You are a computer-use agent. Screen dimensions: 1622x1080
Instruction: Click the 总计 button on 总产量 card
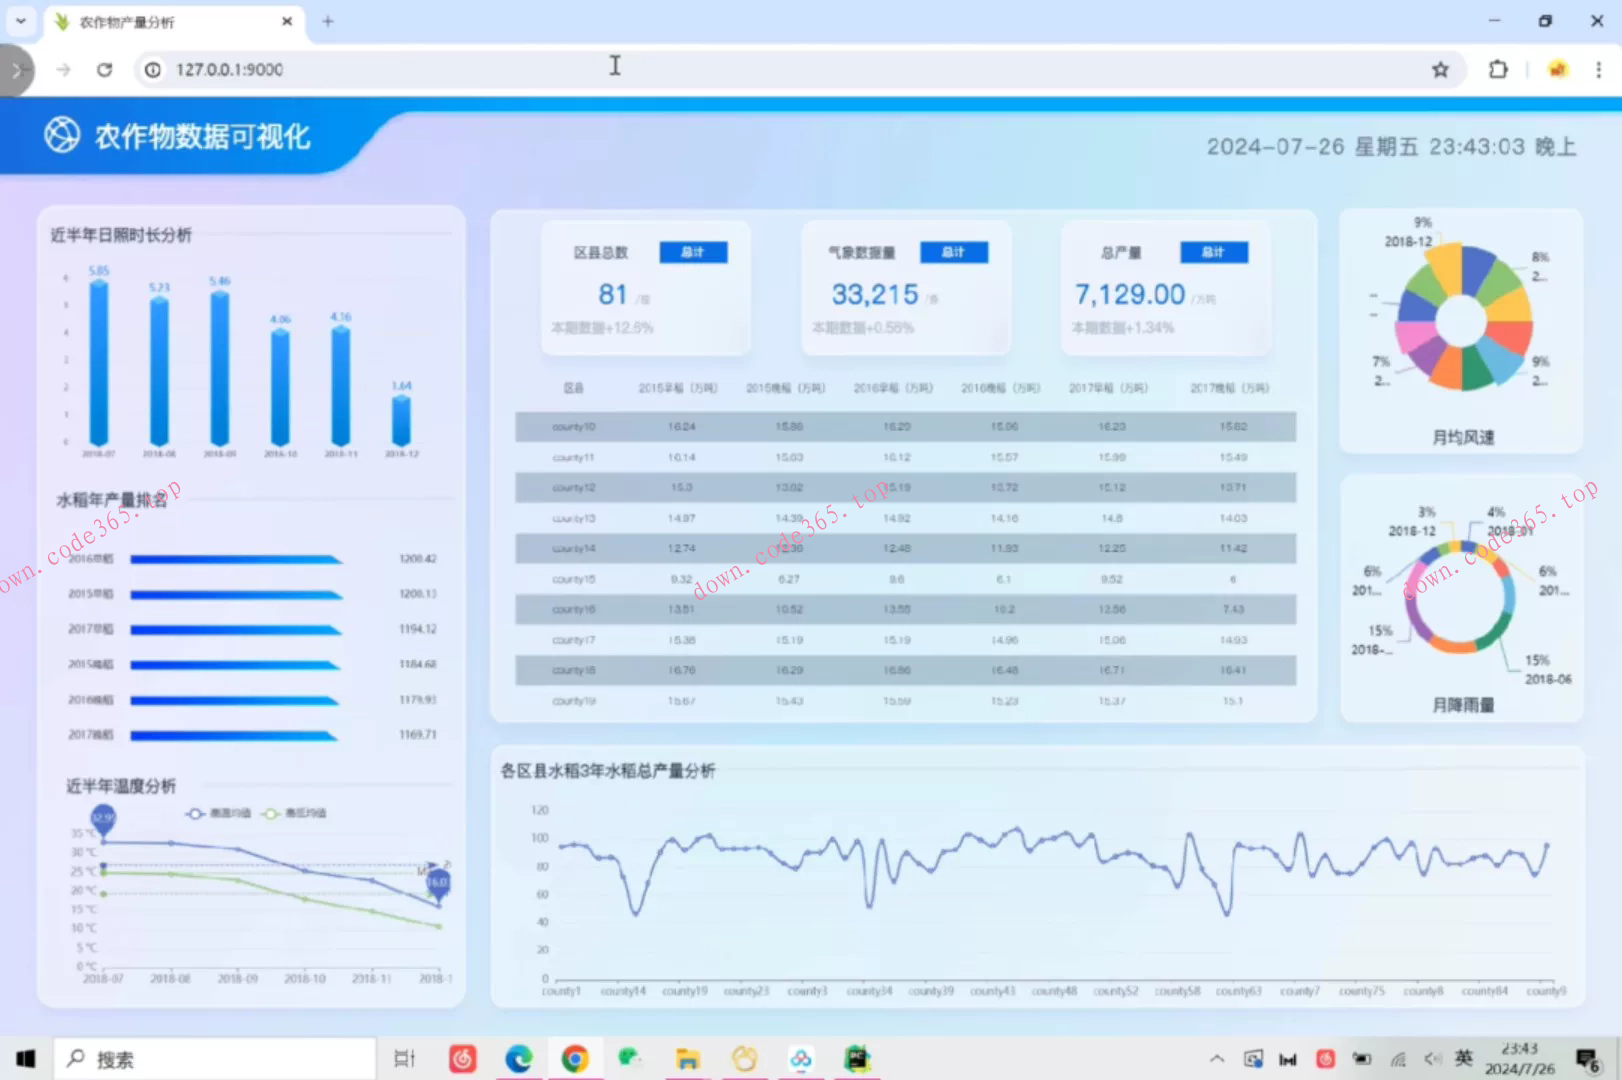coord(1213,252)
